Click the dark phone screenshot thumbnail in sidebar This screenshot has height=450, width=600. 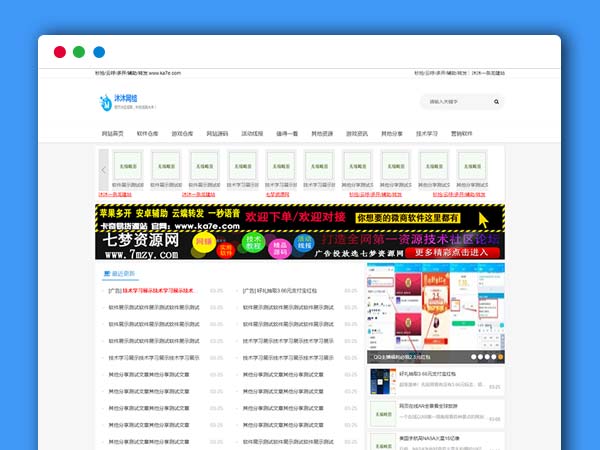coord(383,382)
